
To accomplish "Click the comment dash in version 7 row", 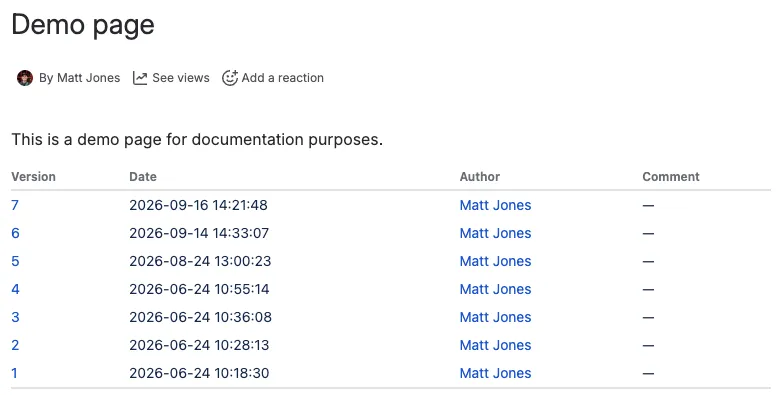I will pos(648,205).
